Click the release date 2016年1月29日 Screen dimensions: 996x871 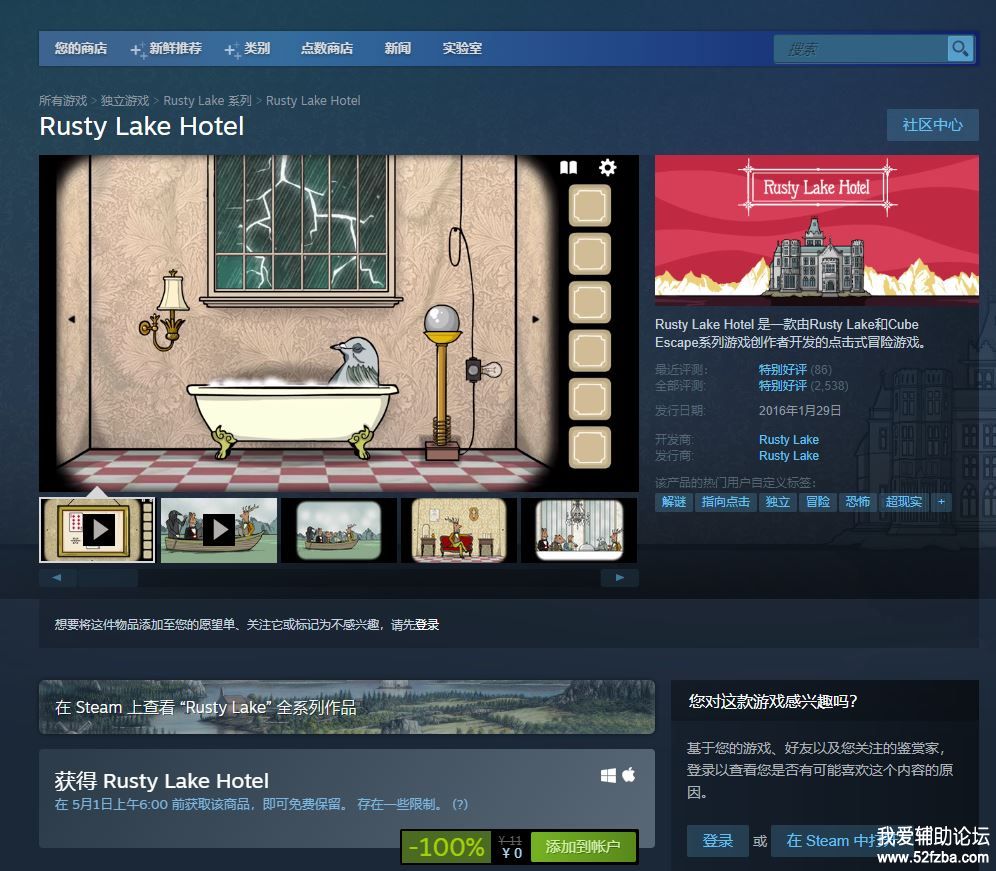[x=800, y=410]
